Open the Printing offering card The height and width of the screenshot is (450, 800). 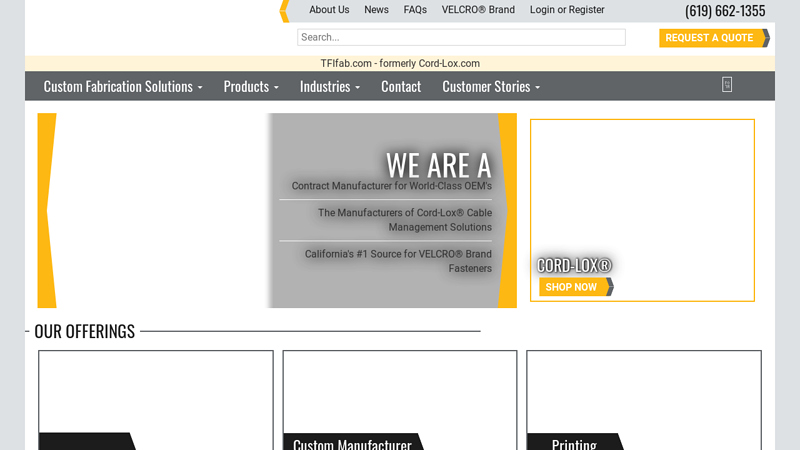point(644,400)
